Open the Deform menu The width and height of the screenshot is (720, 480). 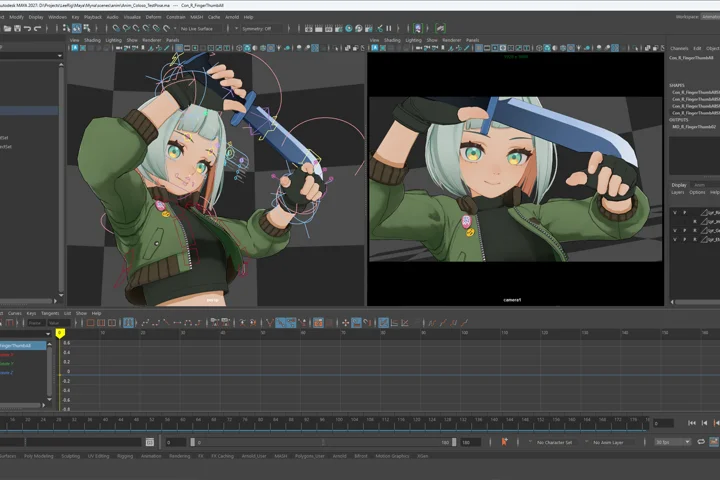click(x=153, y=17)
